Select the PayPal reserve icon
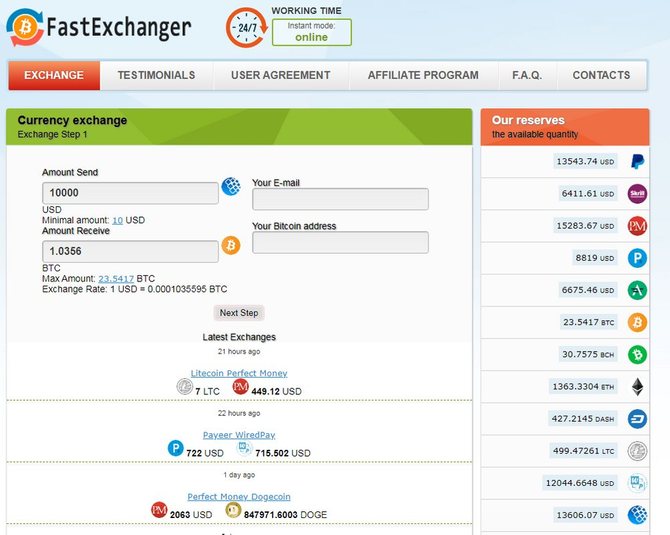 pos(637,162)
